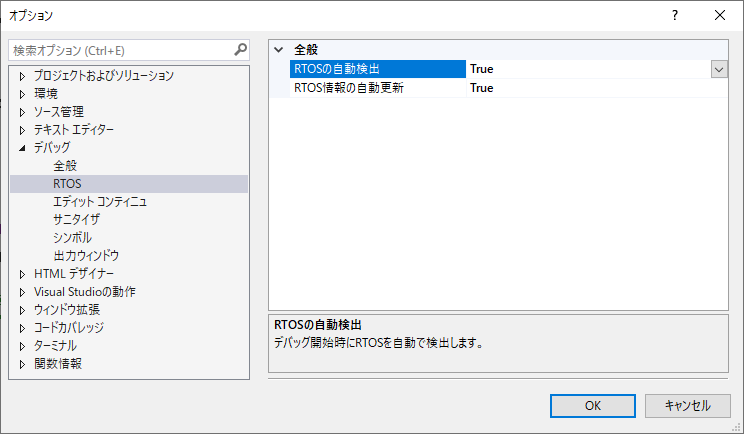Select シンボル in the options tree
This screenshot has height=434, width=744.
click(72, 238)
